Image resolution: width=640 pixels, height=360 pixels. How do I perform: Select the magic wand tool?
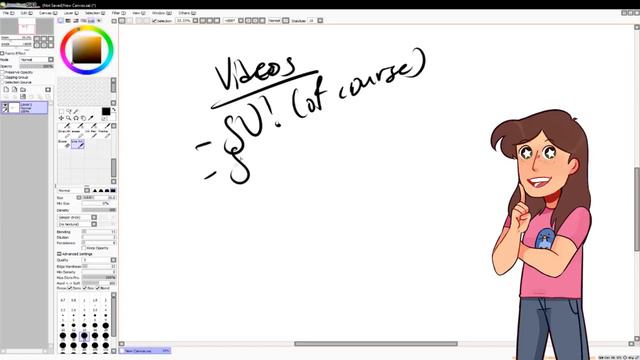click(x=76, y=111)
